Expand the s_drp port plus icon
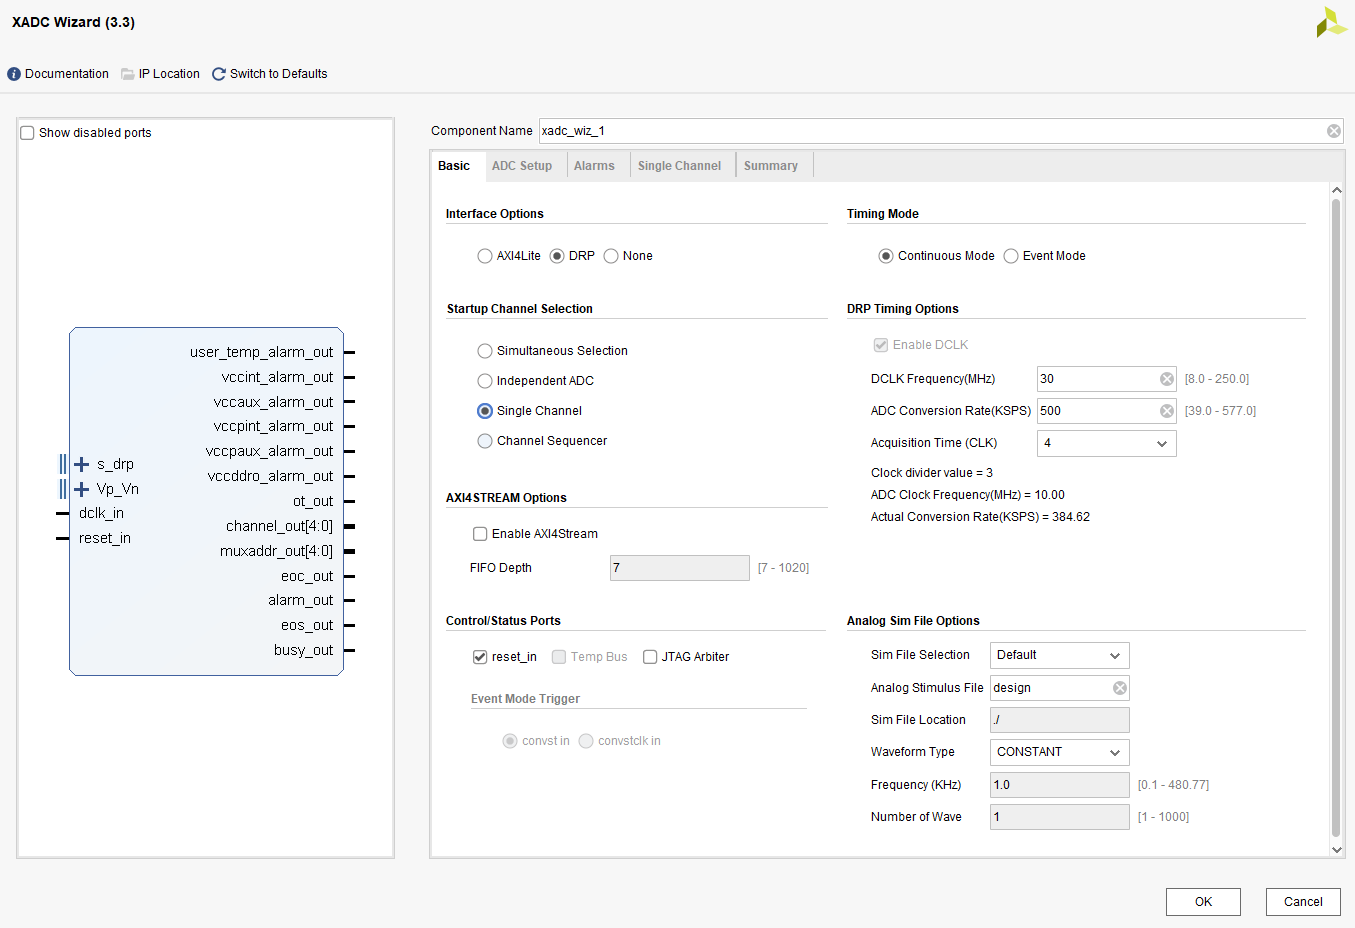1355x928 pixels. (82, 464)
